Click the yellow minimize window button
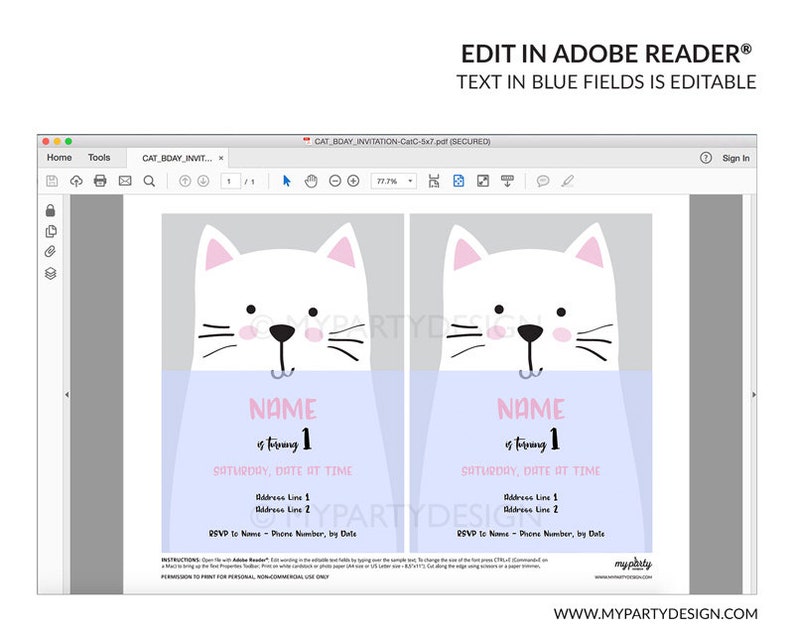Image resolution: width=794 pixels, height=632 pixels. pyautogui.click(x=57, y=141)
